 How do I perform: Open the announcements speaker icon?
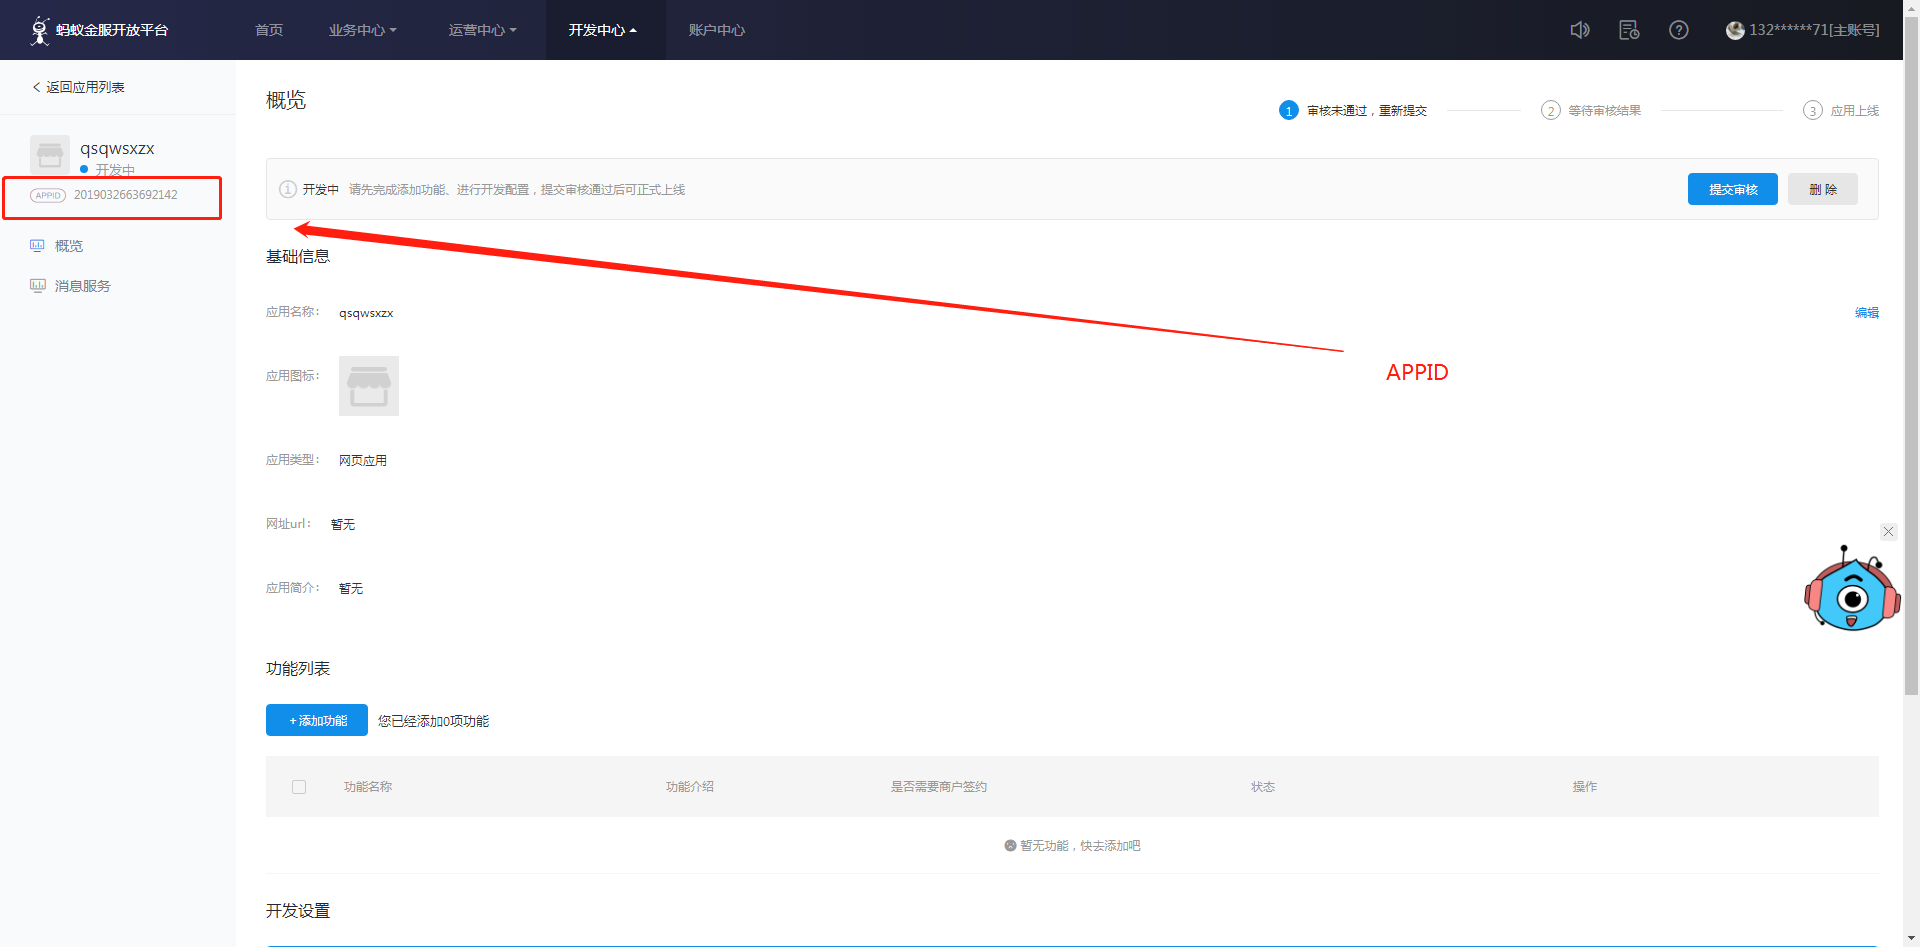(x=1580, y=30)
